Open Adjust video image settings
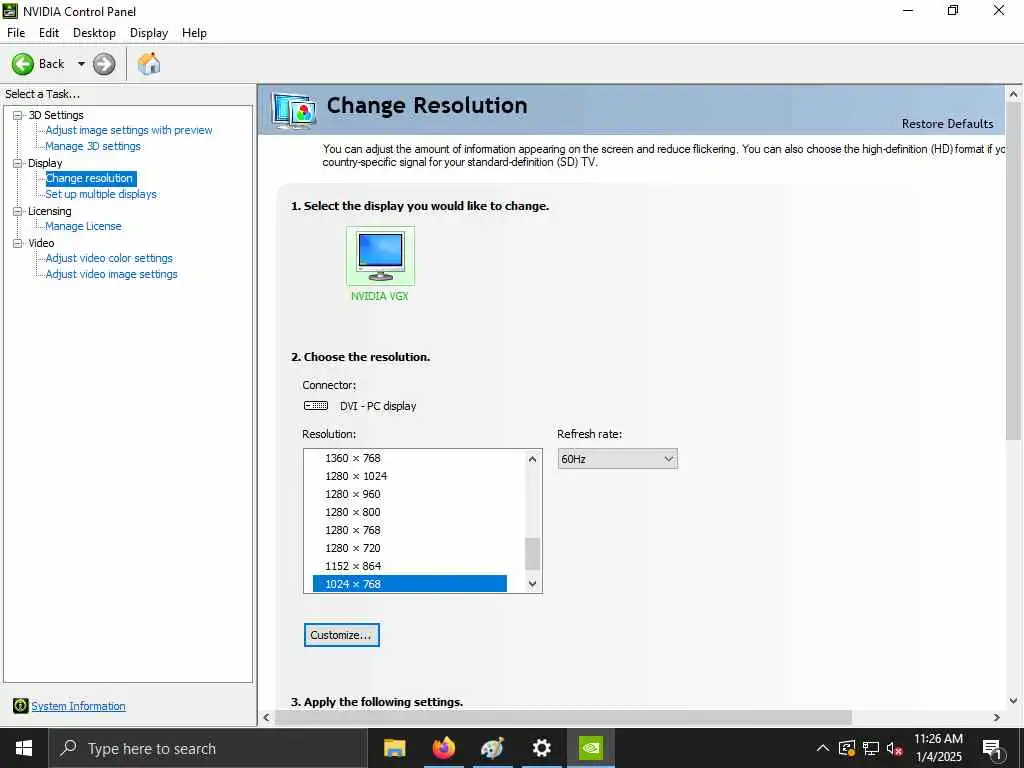The image size is (1024, 768). [112, 274]
